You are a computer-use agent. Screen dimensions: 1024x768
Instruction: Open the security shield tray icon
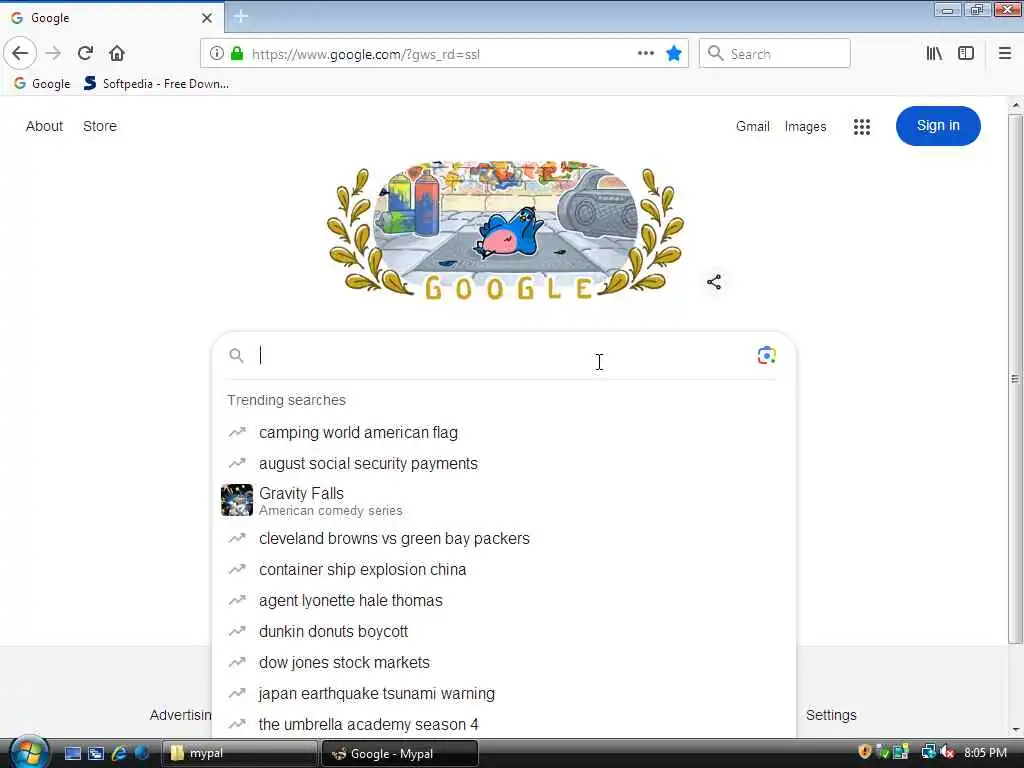coord(865,752)
